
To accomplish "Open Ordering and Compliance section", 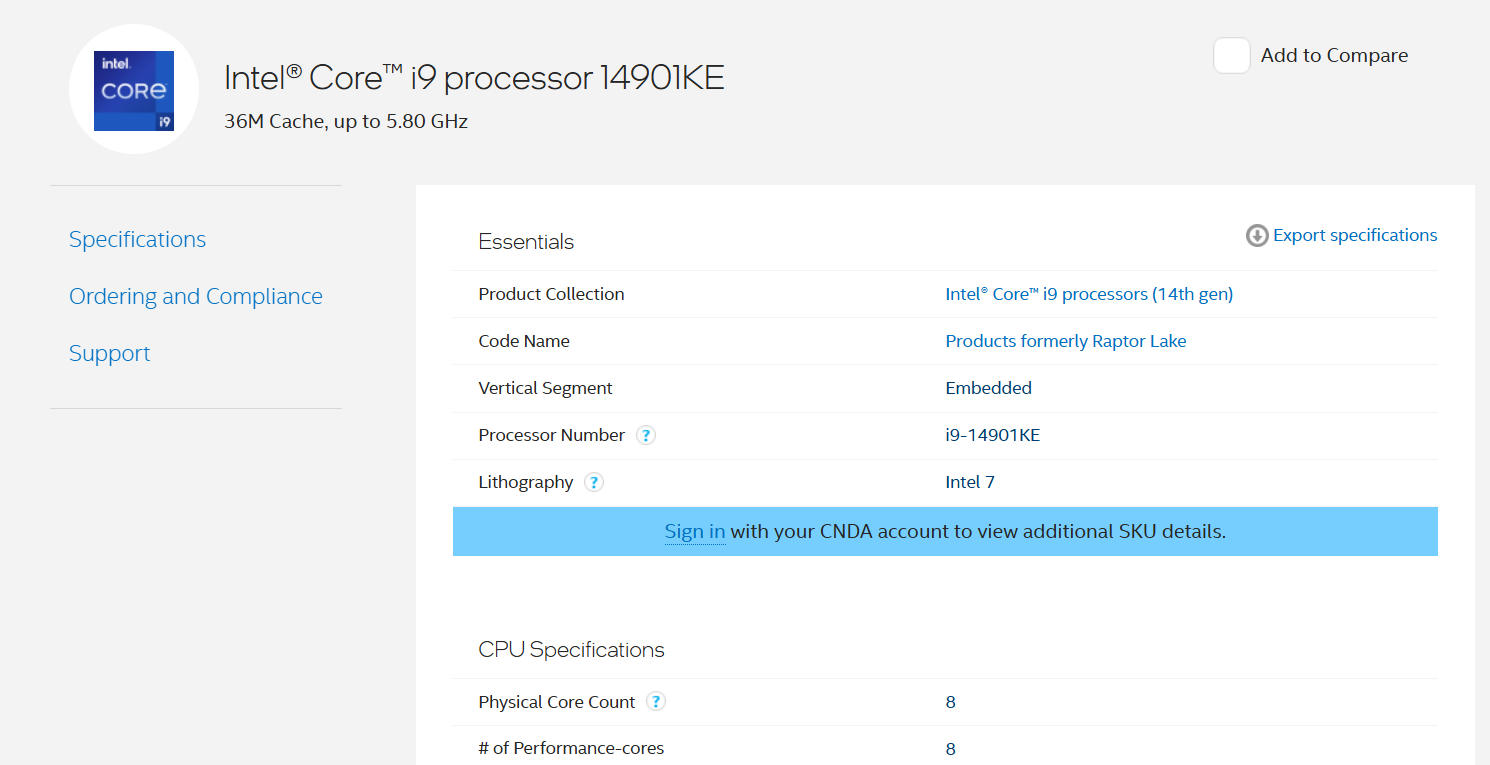I will pos(196,296).
